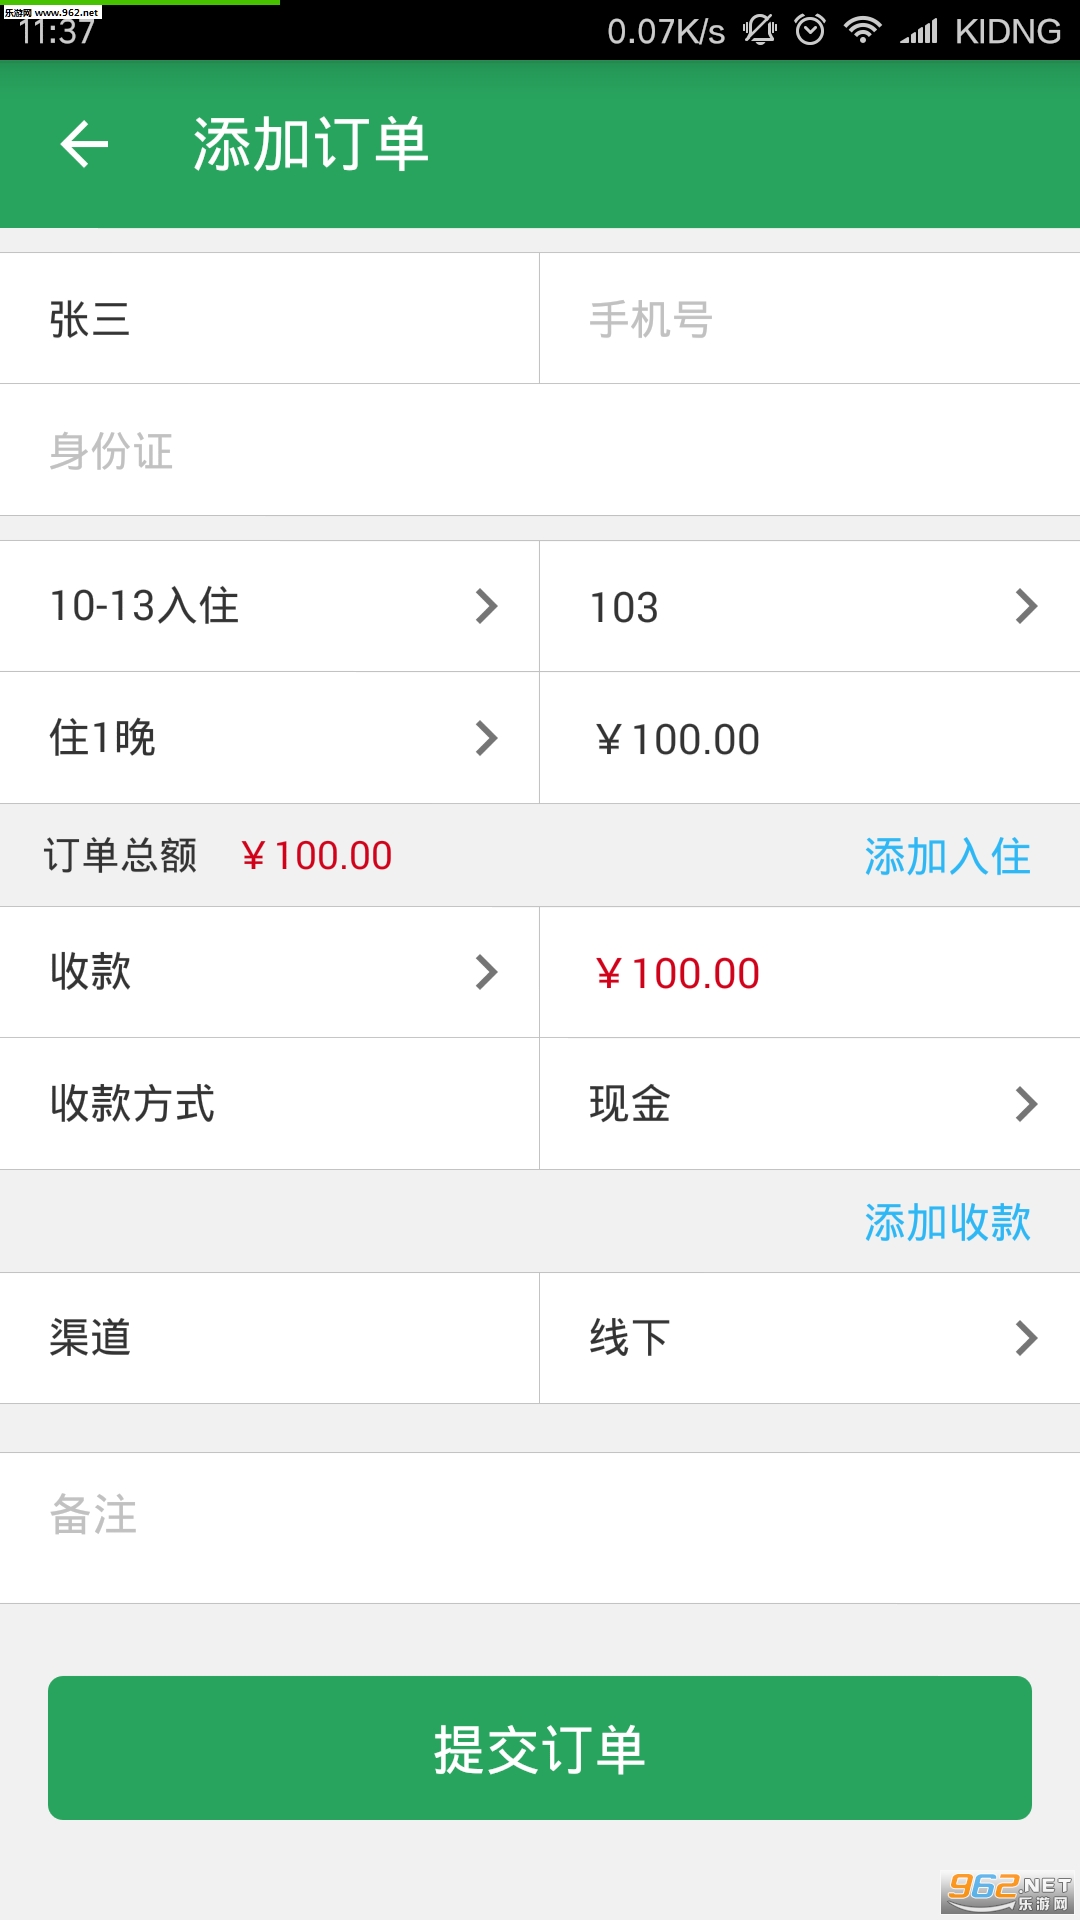Image resolution: width=1080 pixels, height=1920 pixels.
Task: Tap the muted bell status icon
Action: 760,30
